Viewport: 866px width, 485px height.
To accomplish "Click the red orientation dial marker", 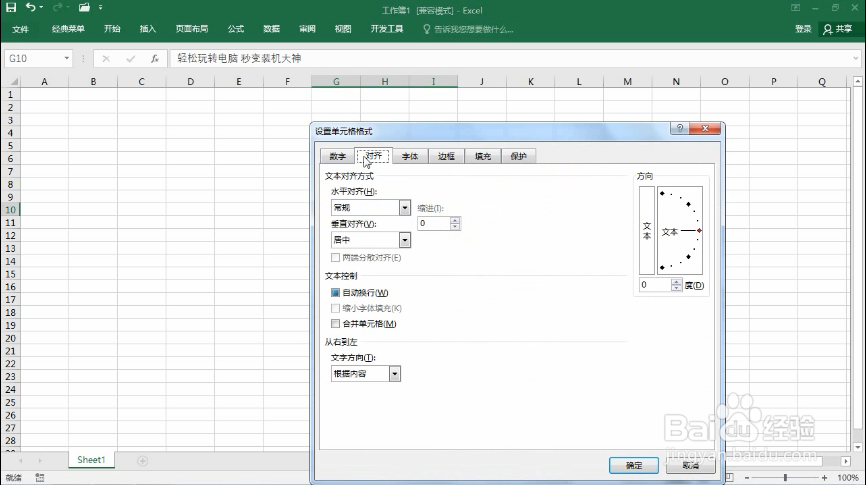I will pos(699,230).
